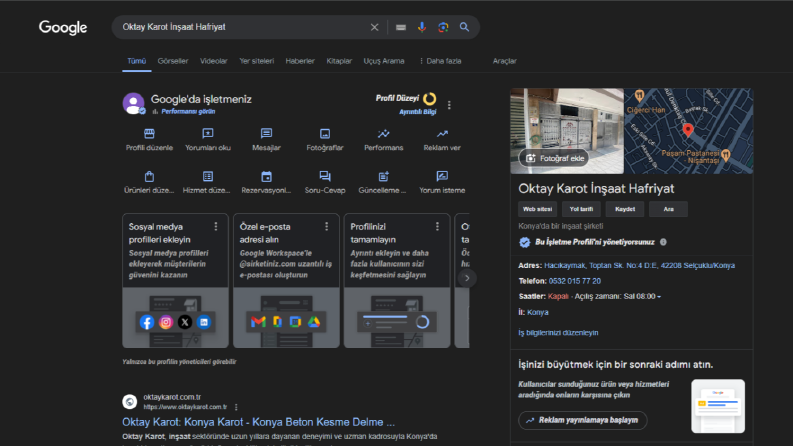
Task: Open the business profile three-dot menu
Action: 449,105
